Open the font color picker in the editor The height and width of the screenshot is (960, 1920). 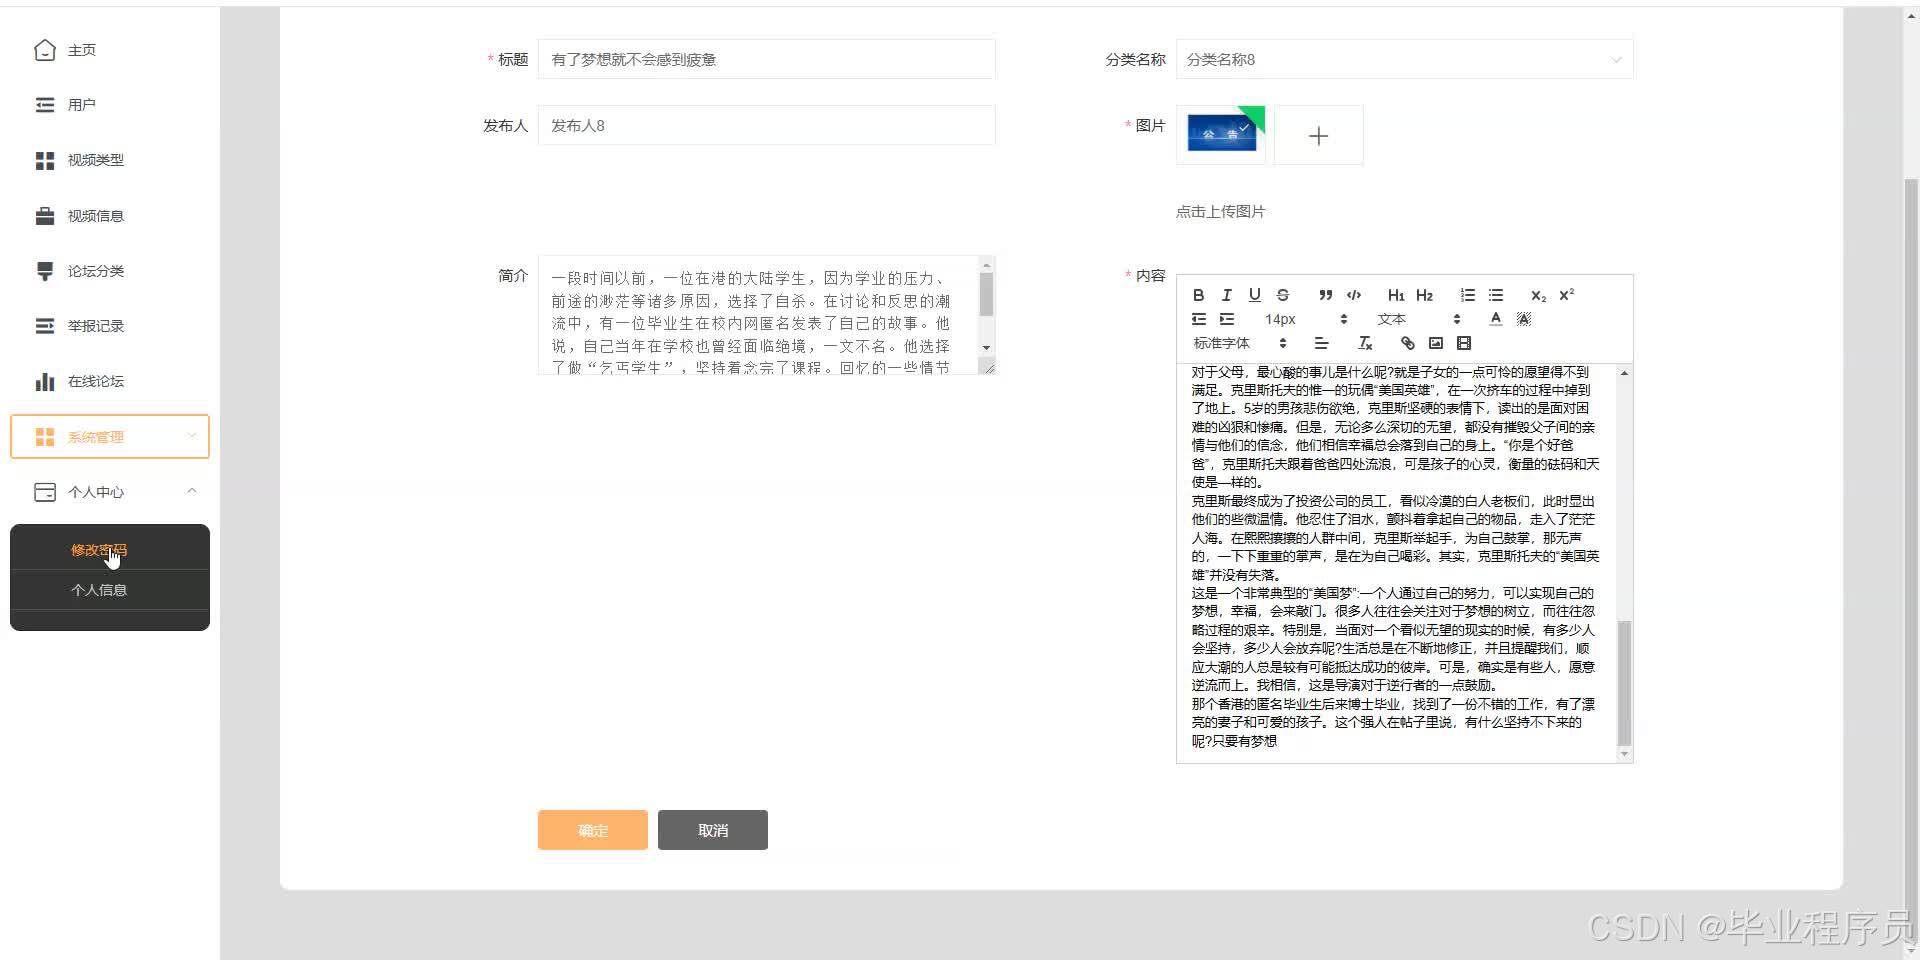coord(1495,318)
